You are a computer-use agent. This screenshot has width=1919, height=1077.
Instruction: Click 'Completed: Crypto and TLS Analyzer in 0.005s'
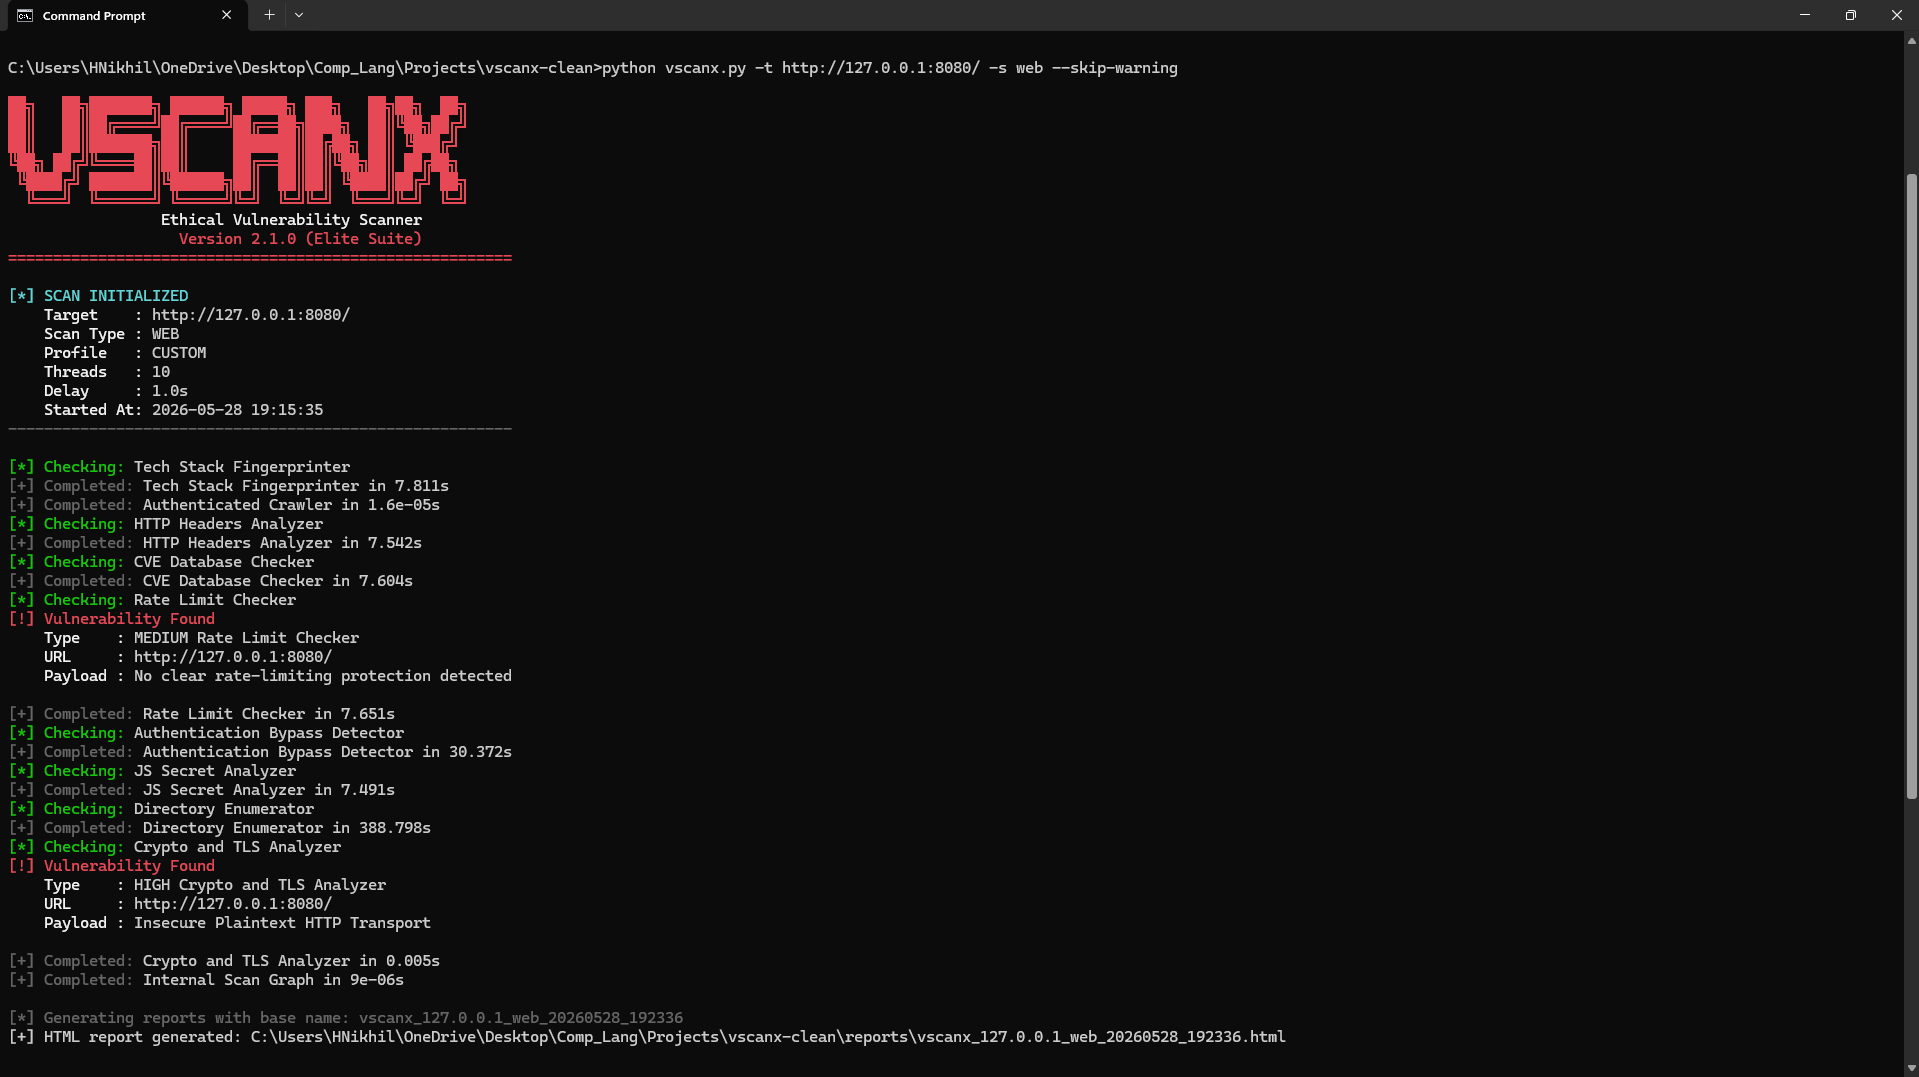click(x=224, y=961)
